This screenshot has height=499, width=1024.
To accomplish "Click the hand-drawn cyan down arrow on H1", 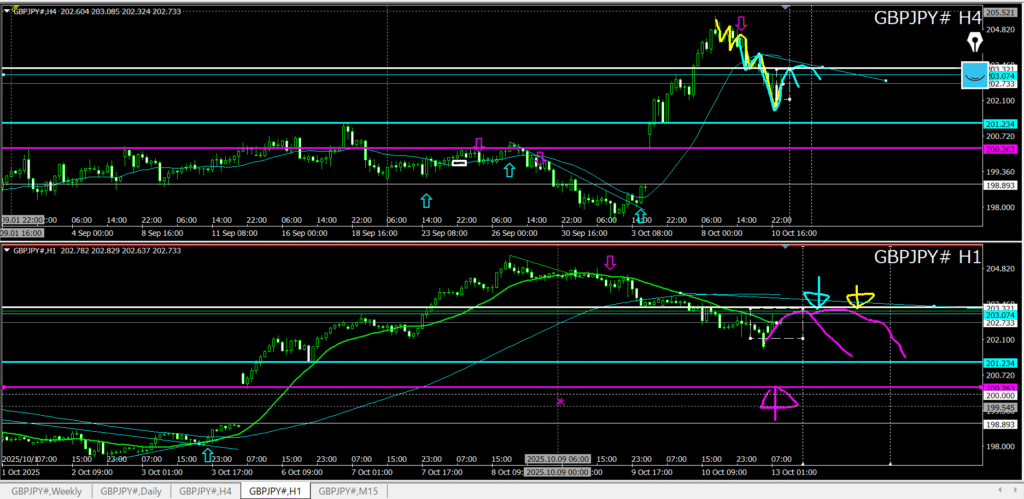I will [x=817, y=293].
